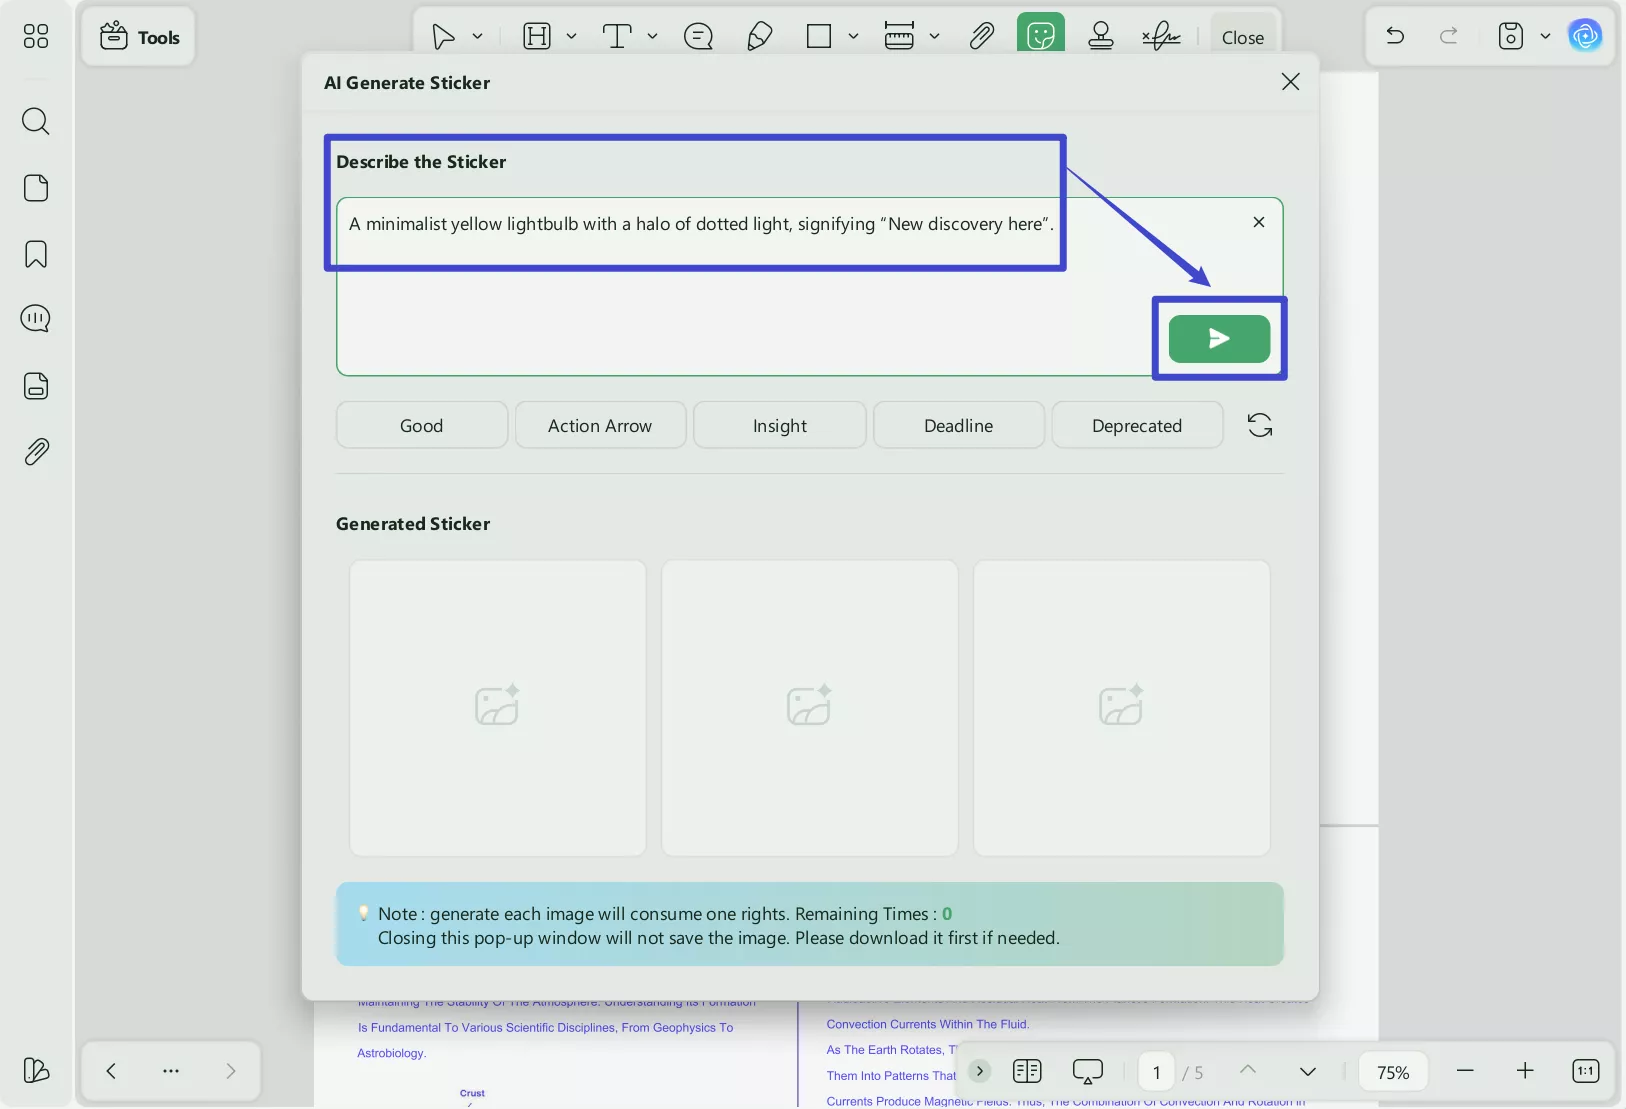Choose the Deprecated prompt suggestion
Screen dimensions: 1626x1109
(1137, 426)
